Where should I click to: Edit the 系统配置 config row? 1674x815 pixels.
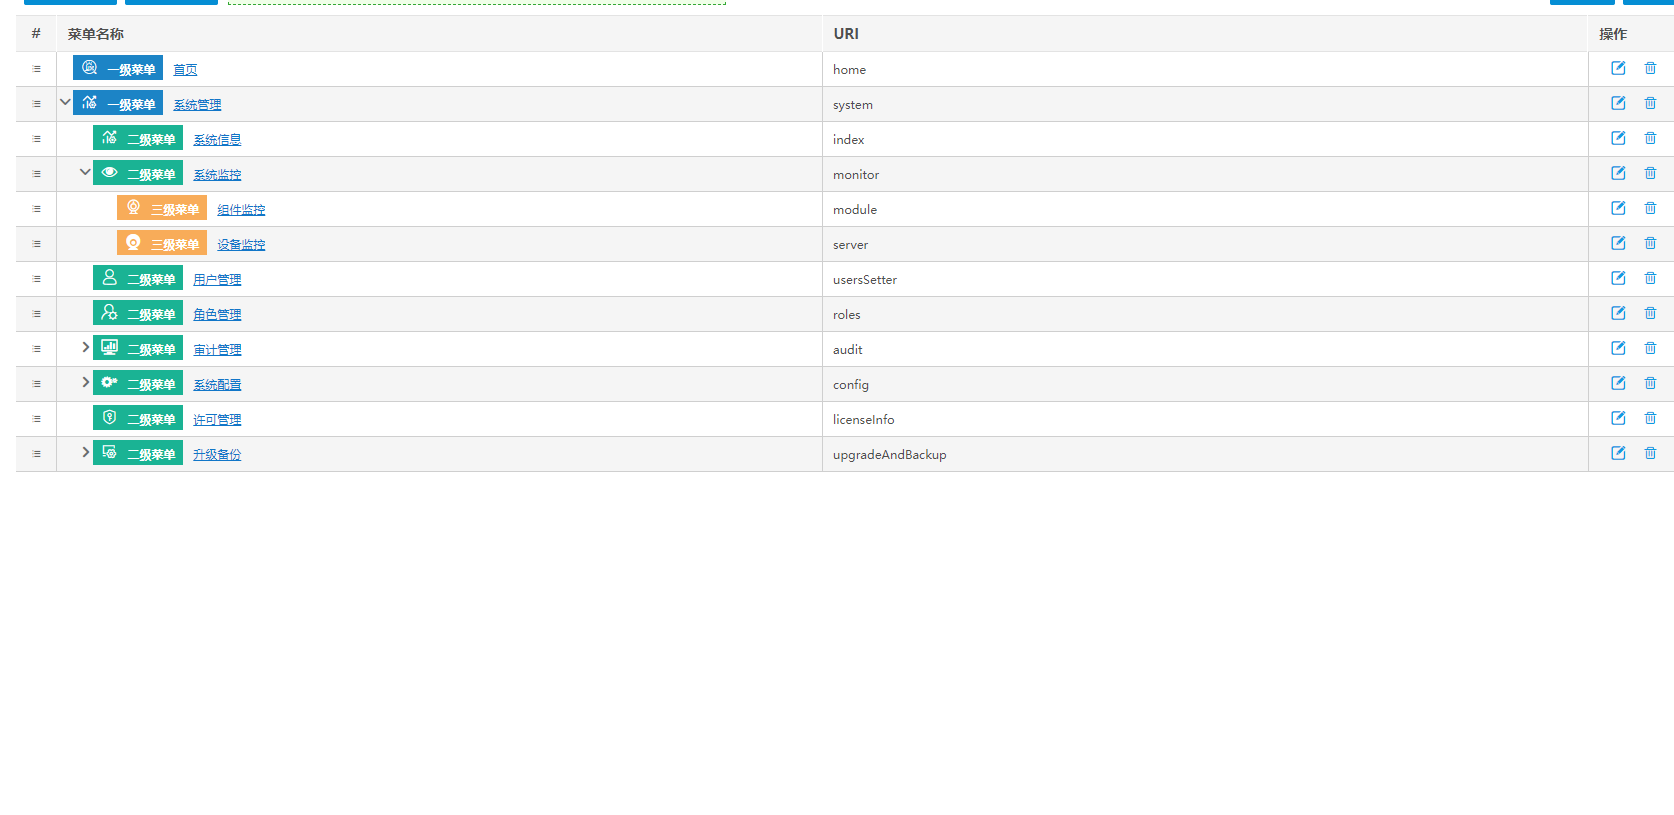(x=1618, y=383)
